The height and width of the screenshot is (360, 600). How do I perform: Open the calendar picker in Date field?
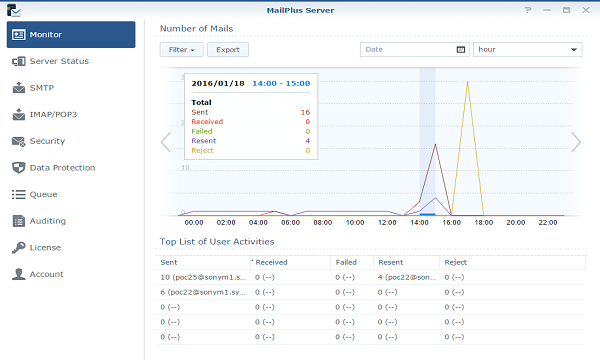click(461, 49)
